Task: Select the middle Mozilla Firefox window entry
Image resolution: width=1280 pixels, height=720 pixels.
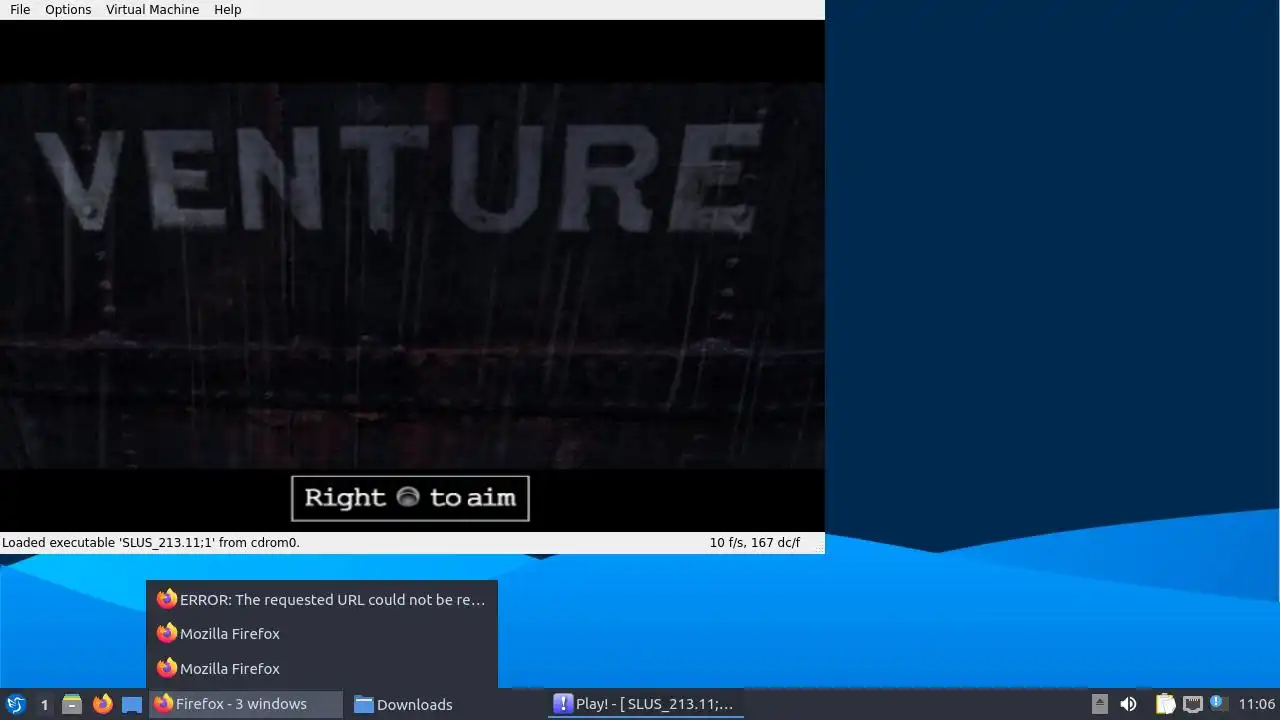Action: 321,633
